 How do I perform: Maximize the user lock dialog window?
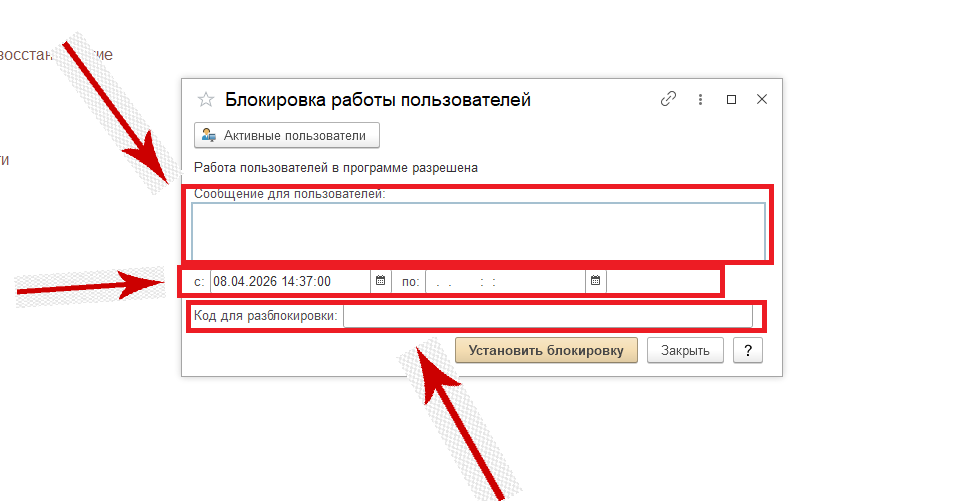(x=731, y=99)
